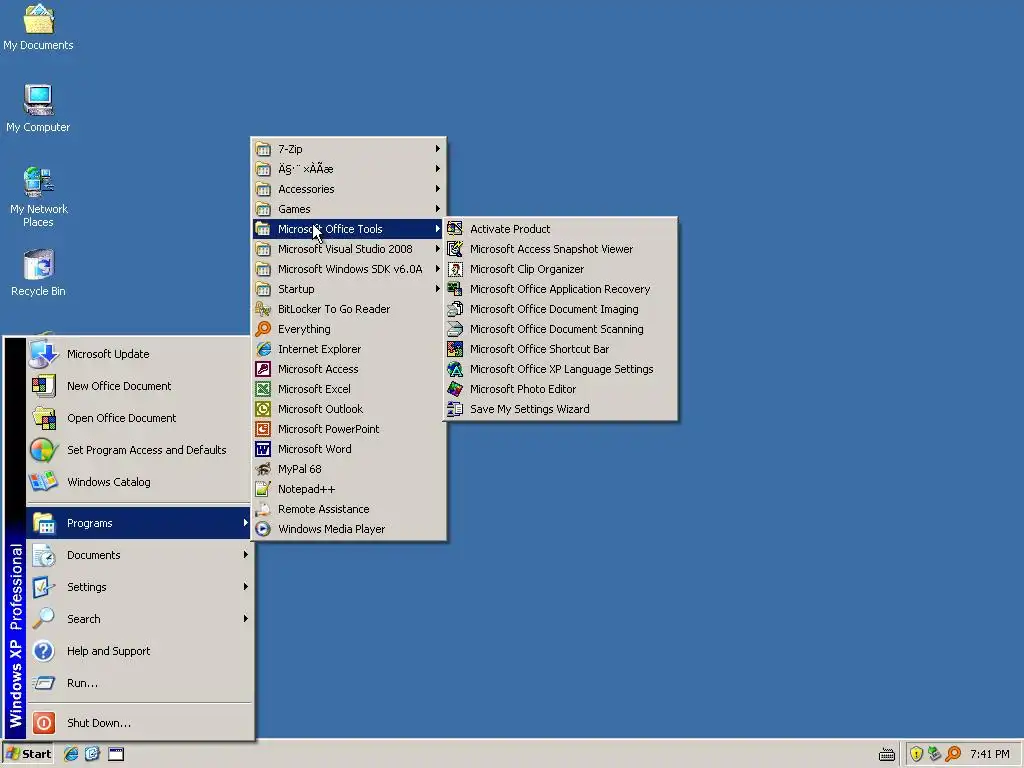Launch Microsoft PowerPoint icon
The width and height of the screenshot is (1024, 768).
263,429
